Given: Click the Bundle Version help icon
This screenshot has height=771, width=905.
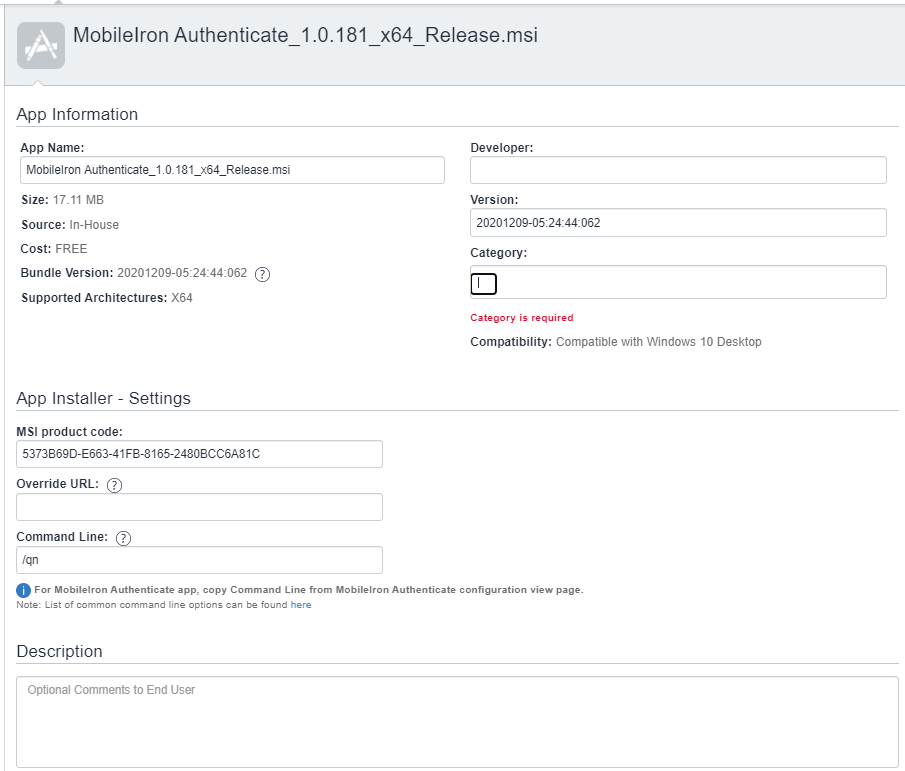Looking at the screenshot, I should pyautogui.click(x=263, y=275).
